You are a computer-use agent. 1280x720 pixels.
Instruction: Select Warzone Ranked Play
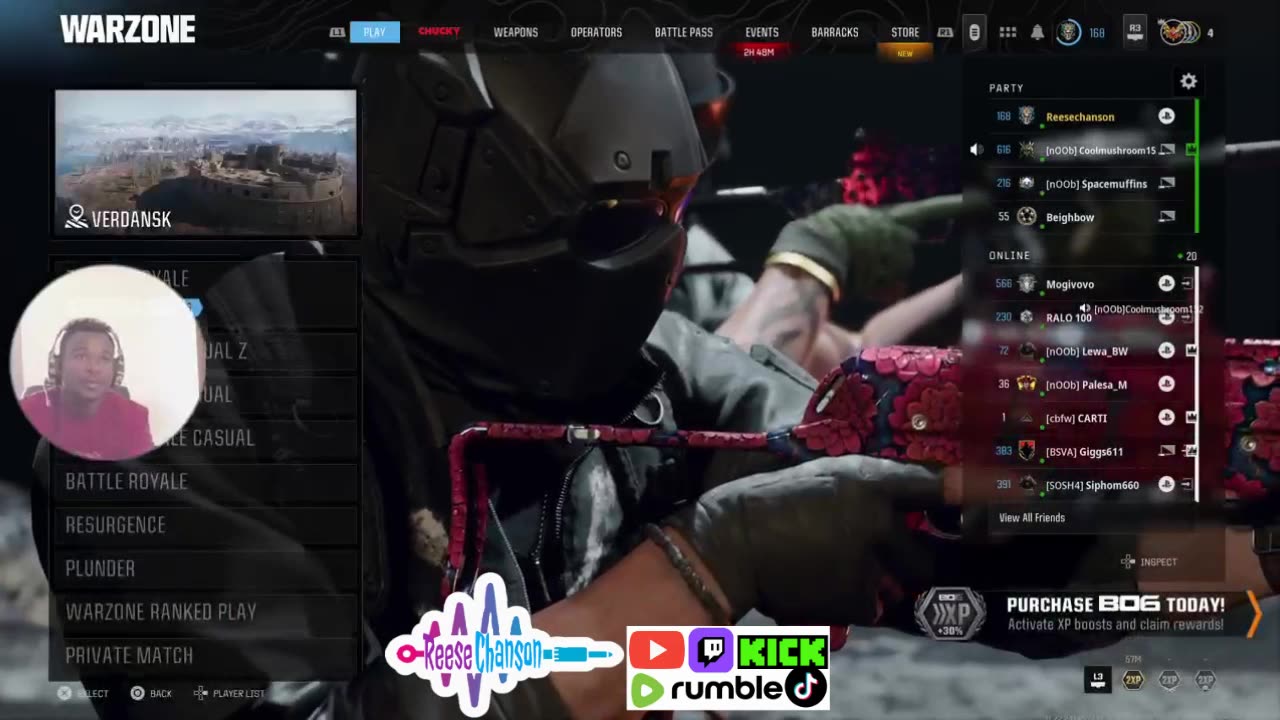point(205,612)
